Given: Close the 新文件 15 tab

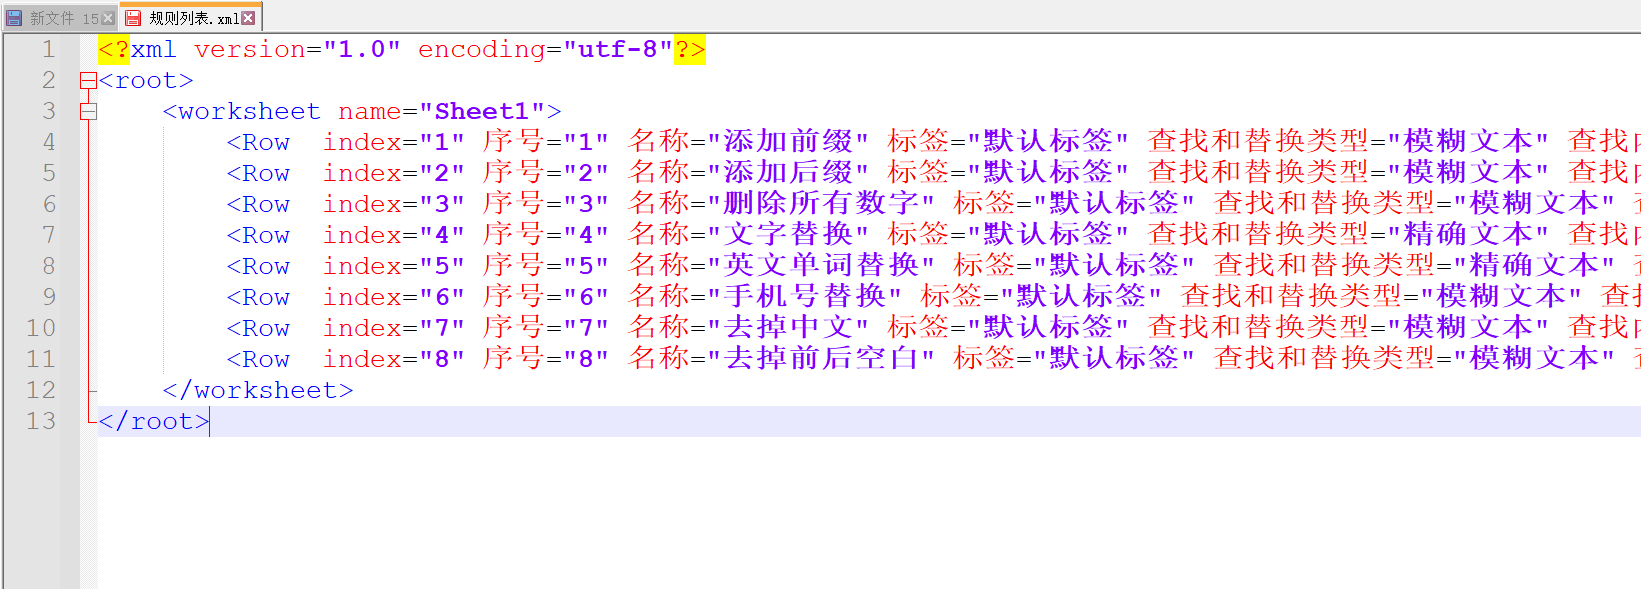Looking at the screenshot, I should point(108,18).
